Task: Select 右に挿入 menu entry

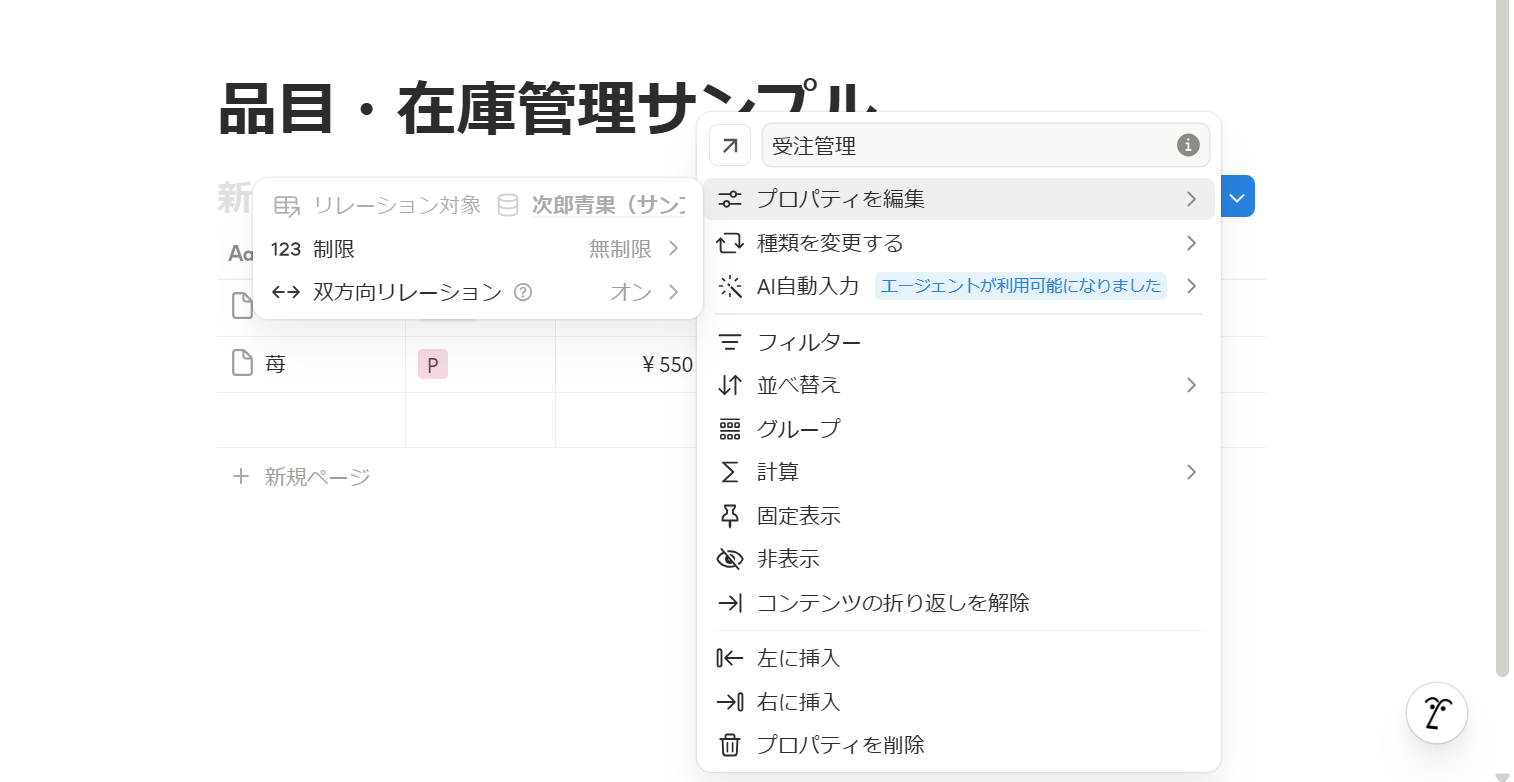Action: click(959, 702)
